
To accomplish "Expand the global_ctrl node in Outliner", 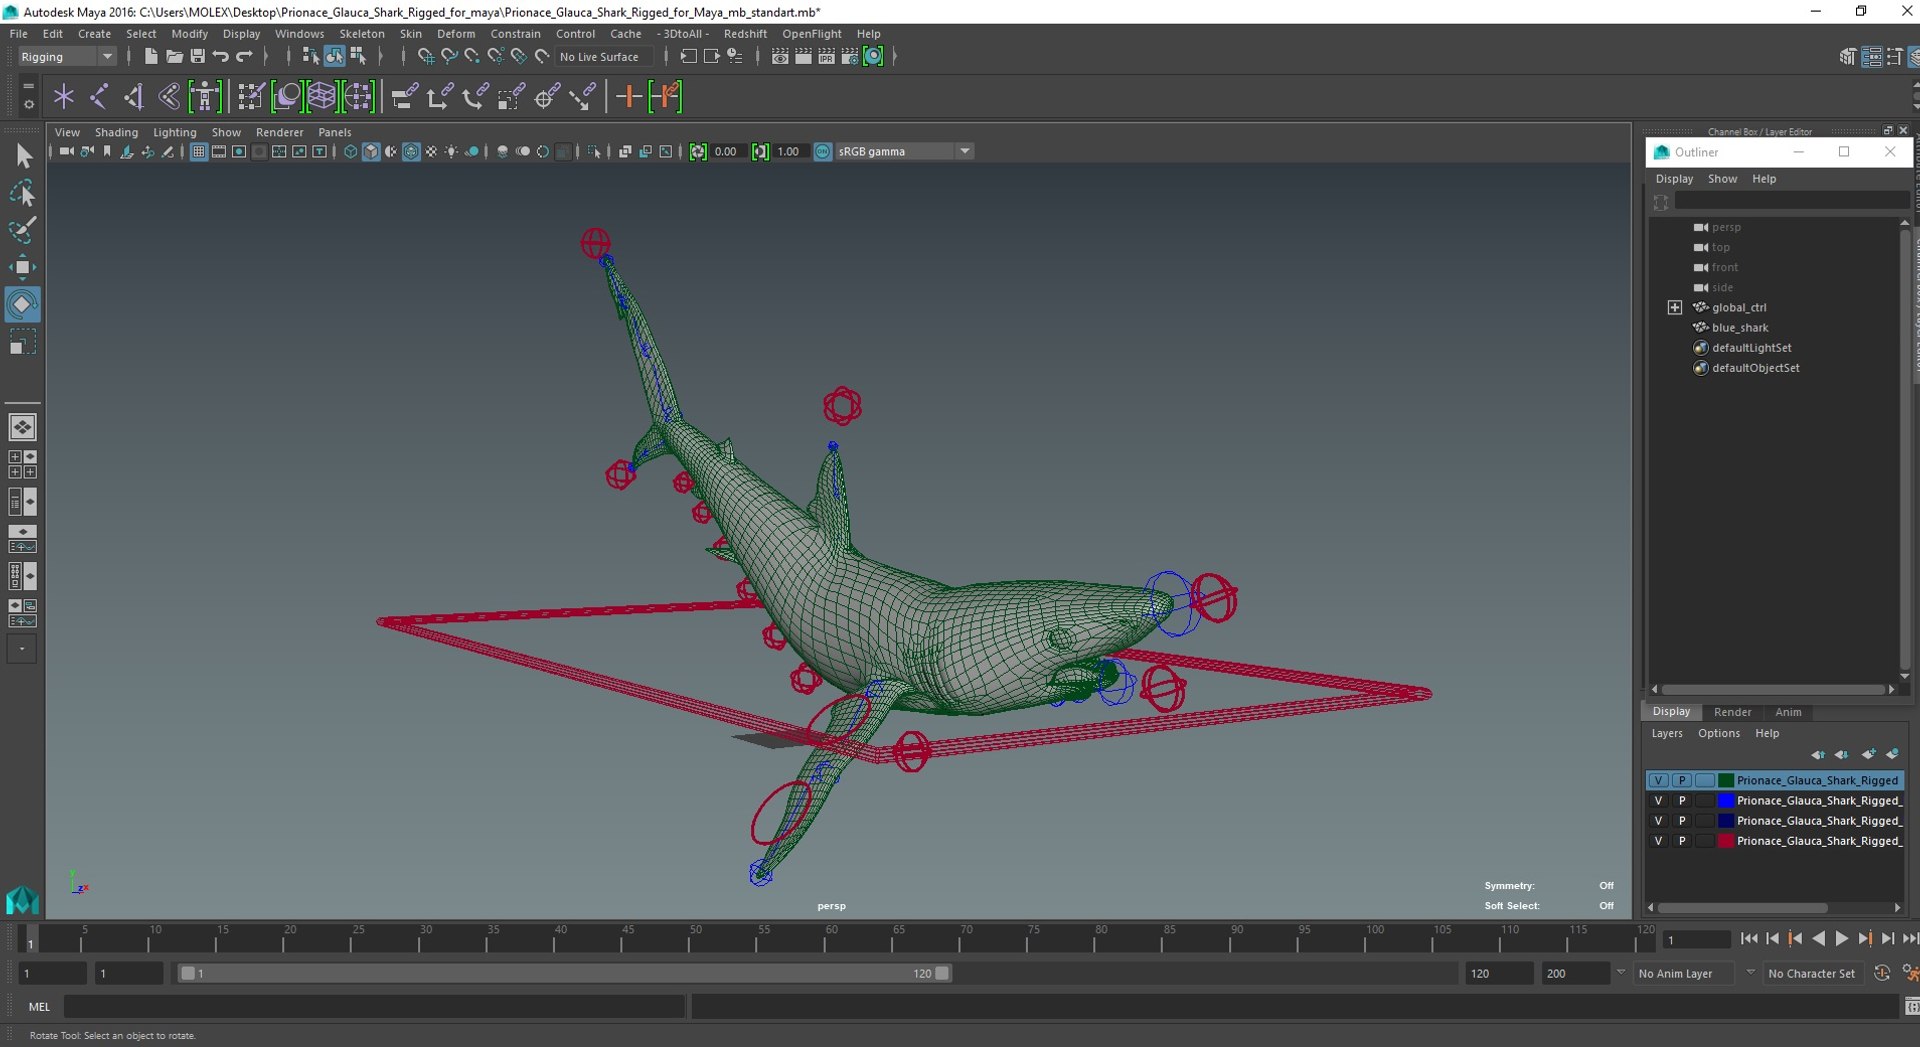I will click(x=1675, y=307).
